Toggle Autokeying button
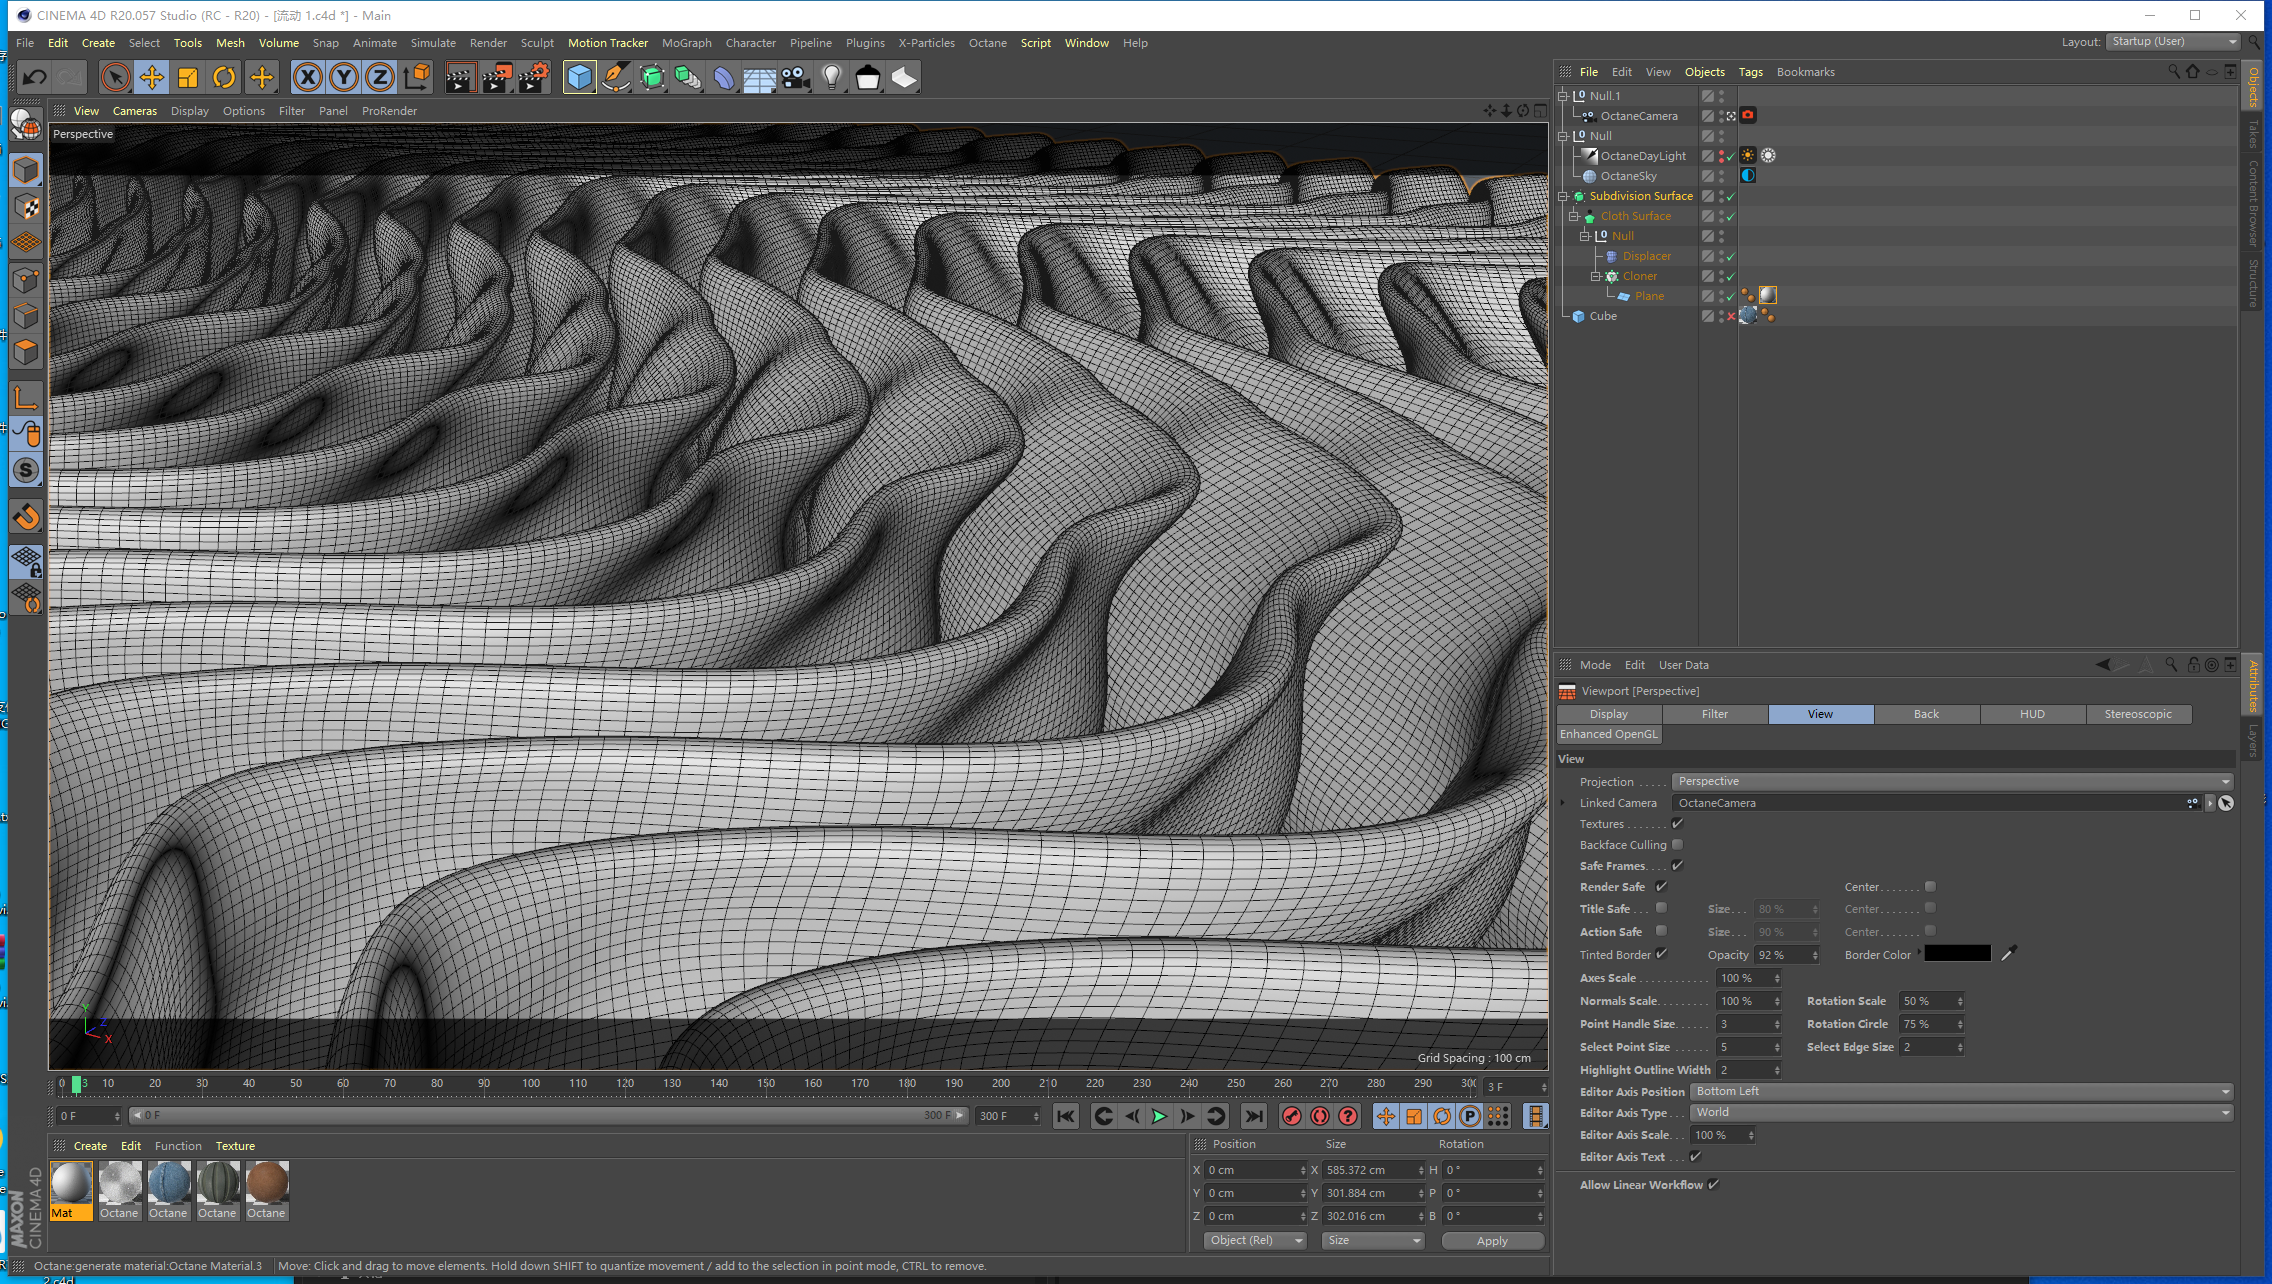Viewport: 2272px width, 1284px height. point(1320,1116)
